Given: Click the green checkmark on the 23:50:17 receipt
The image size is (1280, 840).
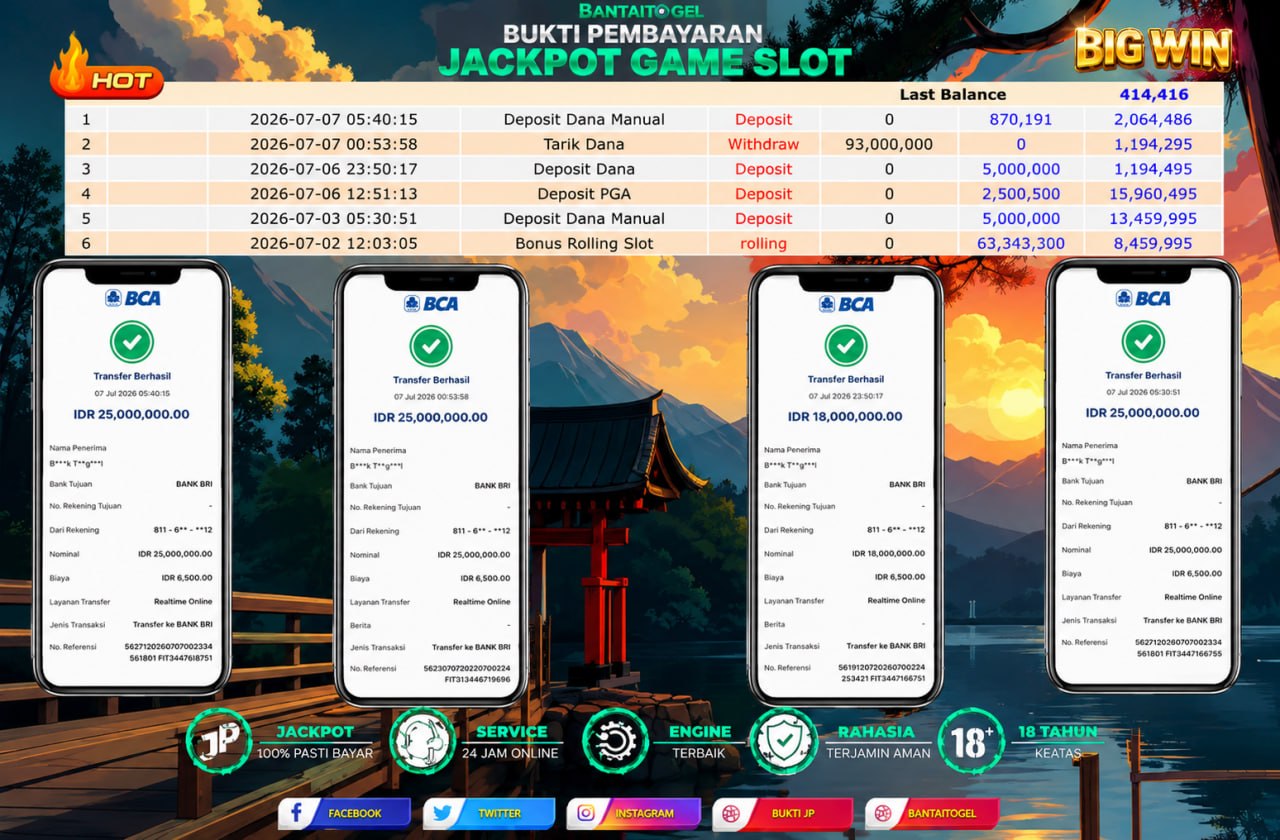Looking at the screenshot, I should point(846,346).
